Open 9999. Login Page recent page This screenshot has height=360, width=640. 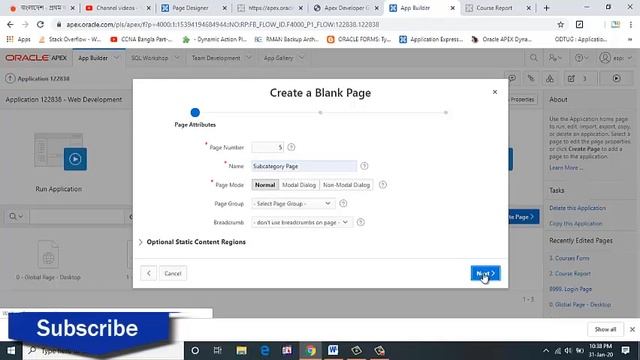tap(571, 289)
